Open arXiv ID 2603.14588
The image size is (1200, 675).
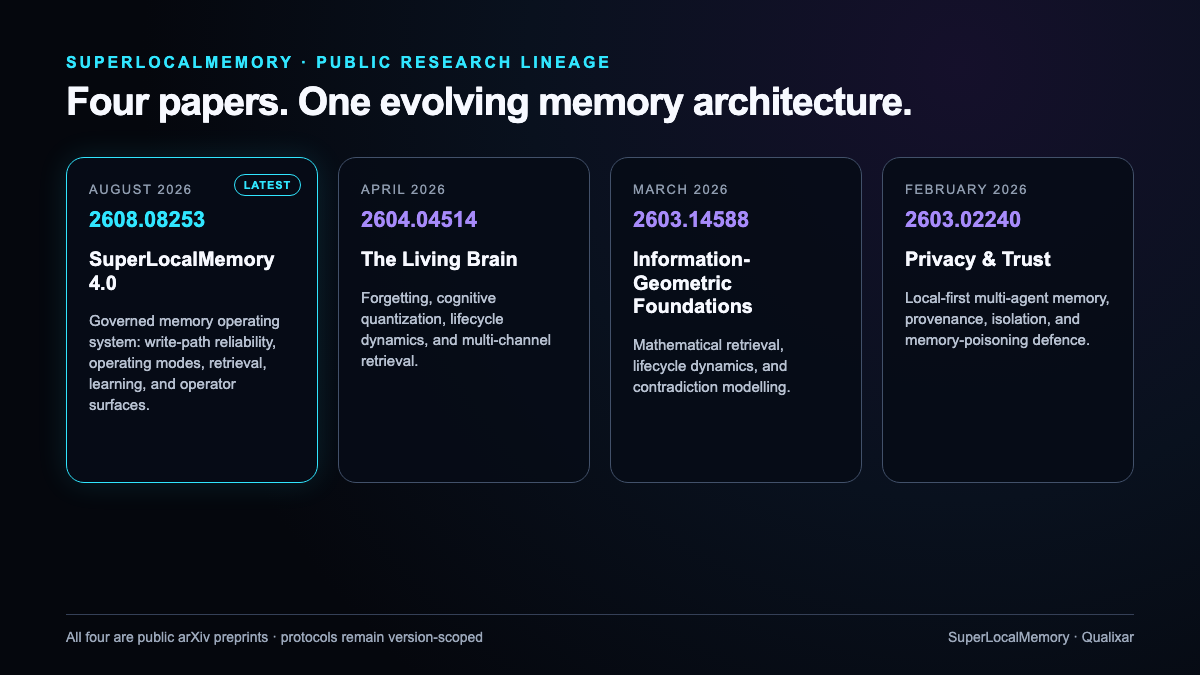(691, 219)
